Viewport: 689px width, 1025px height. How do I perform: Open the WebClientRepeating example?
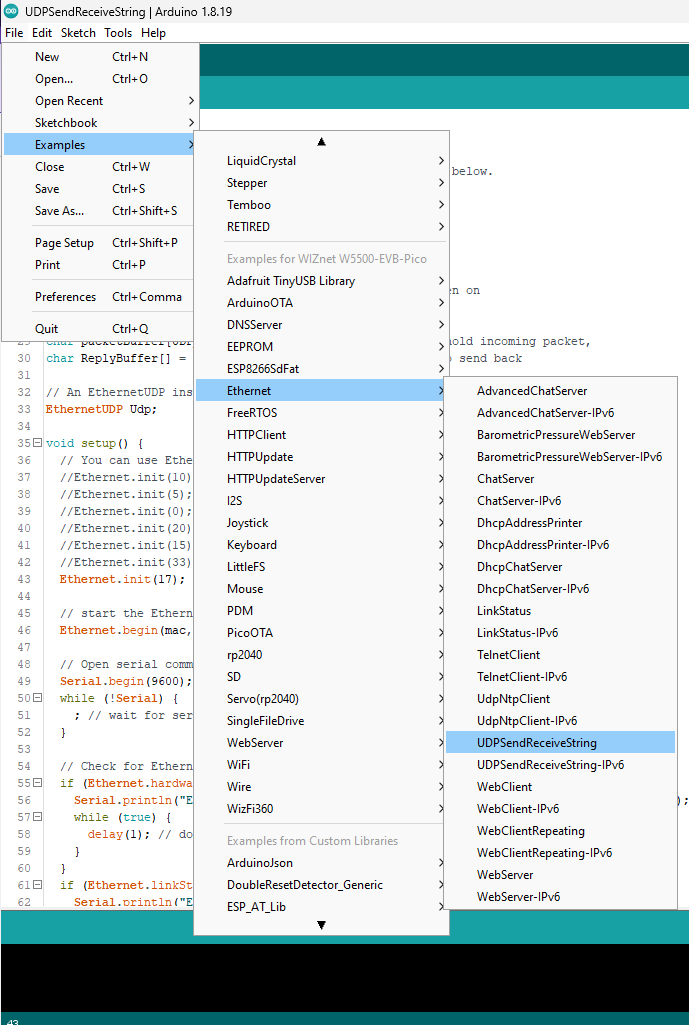pos(560,831)
